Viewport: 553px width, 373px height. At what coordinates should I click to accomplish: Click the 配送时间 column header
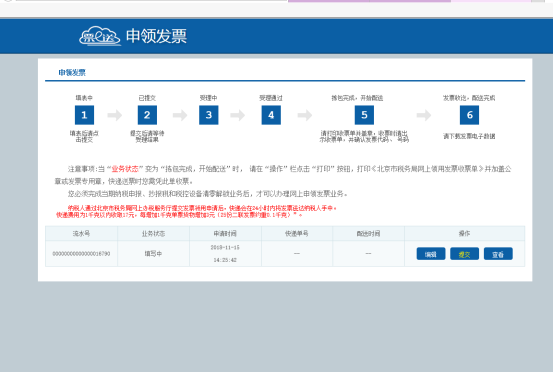coord(368,233)
